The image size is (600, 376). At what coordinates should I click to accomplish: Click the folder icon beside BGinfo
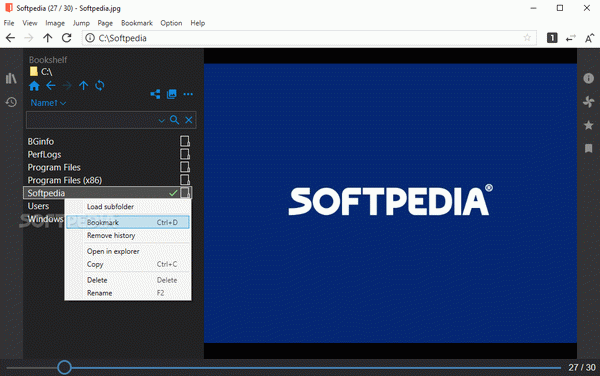pos(185,142)
